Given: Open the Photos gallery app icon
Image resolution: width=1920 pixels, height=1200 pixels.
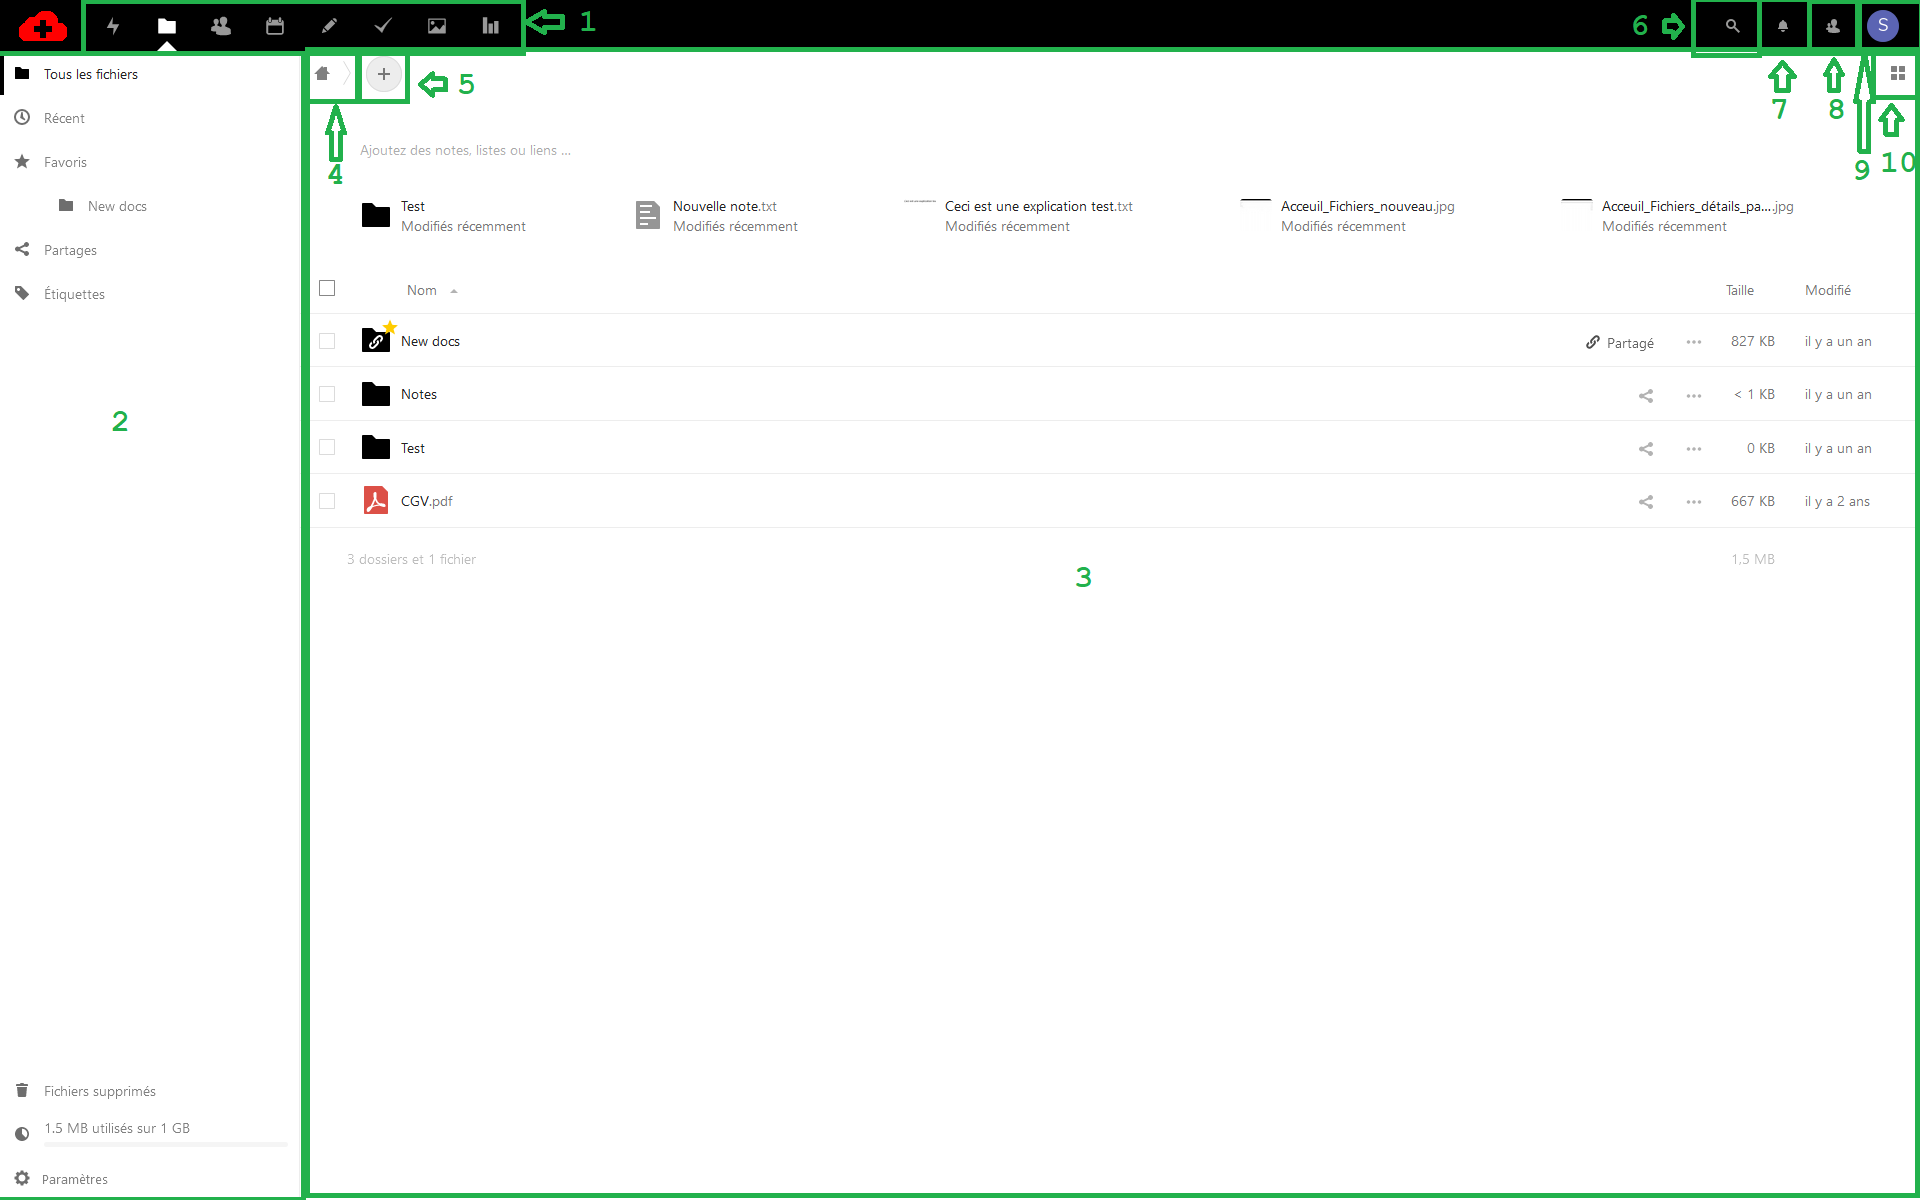Looking at the screenshot, I should (x=437, y=26).
